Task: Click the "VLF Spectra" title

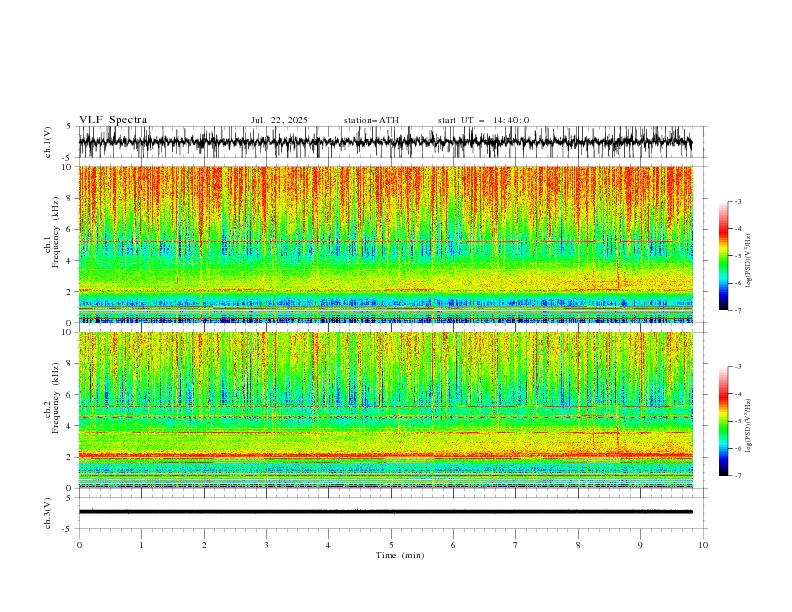Action: (113, 120)
